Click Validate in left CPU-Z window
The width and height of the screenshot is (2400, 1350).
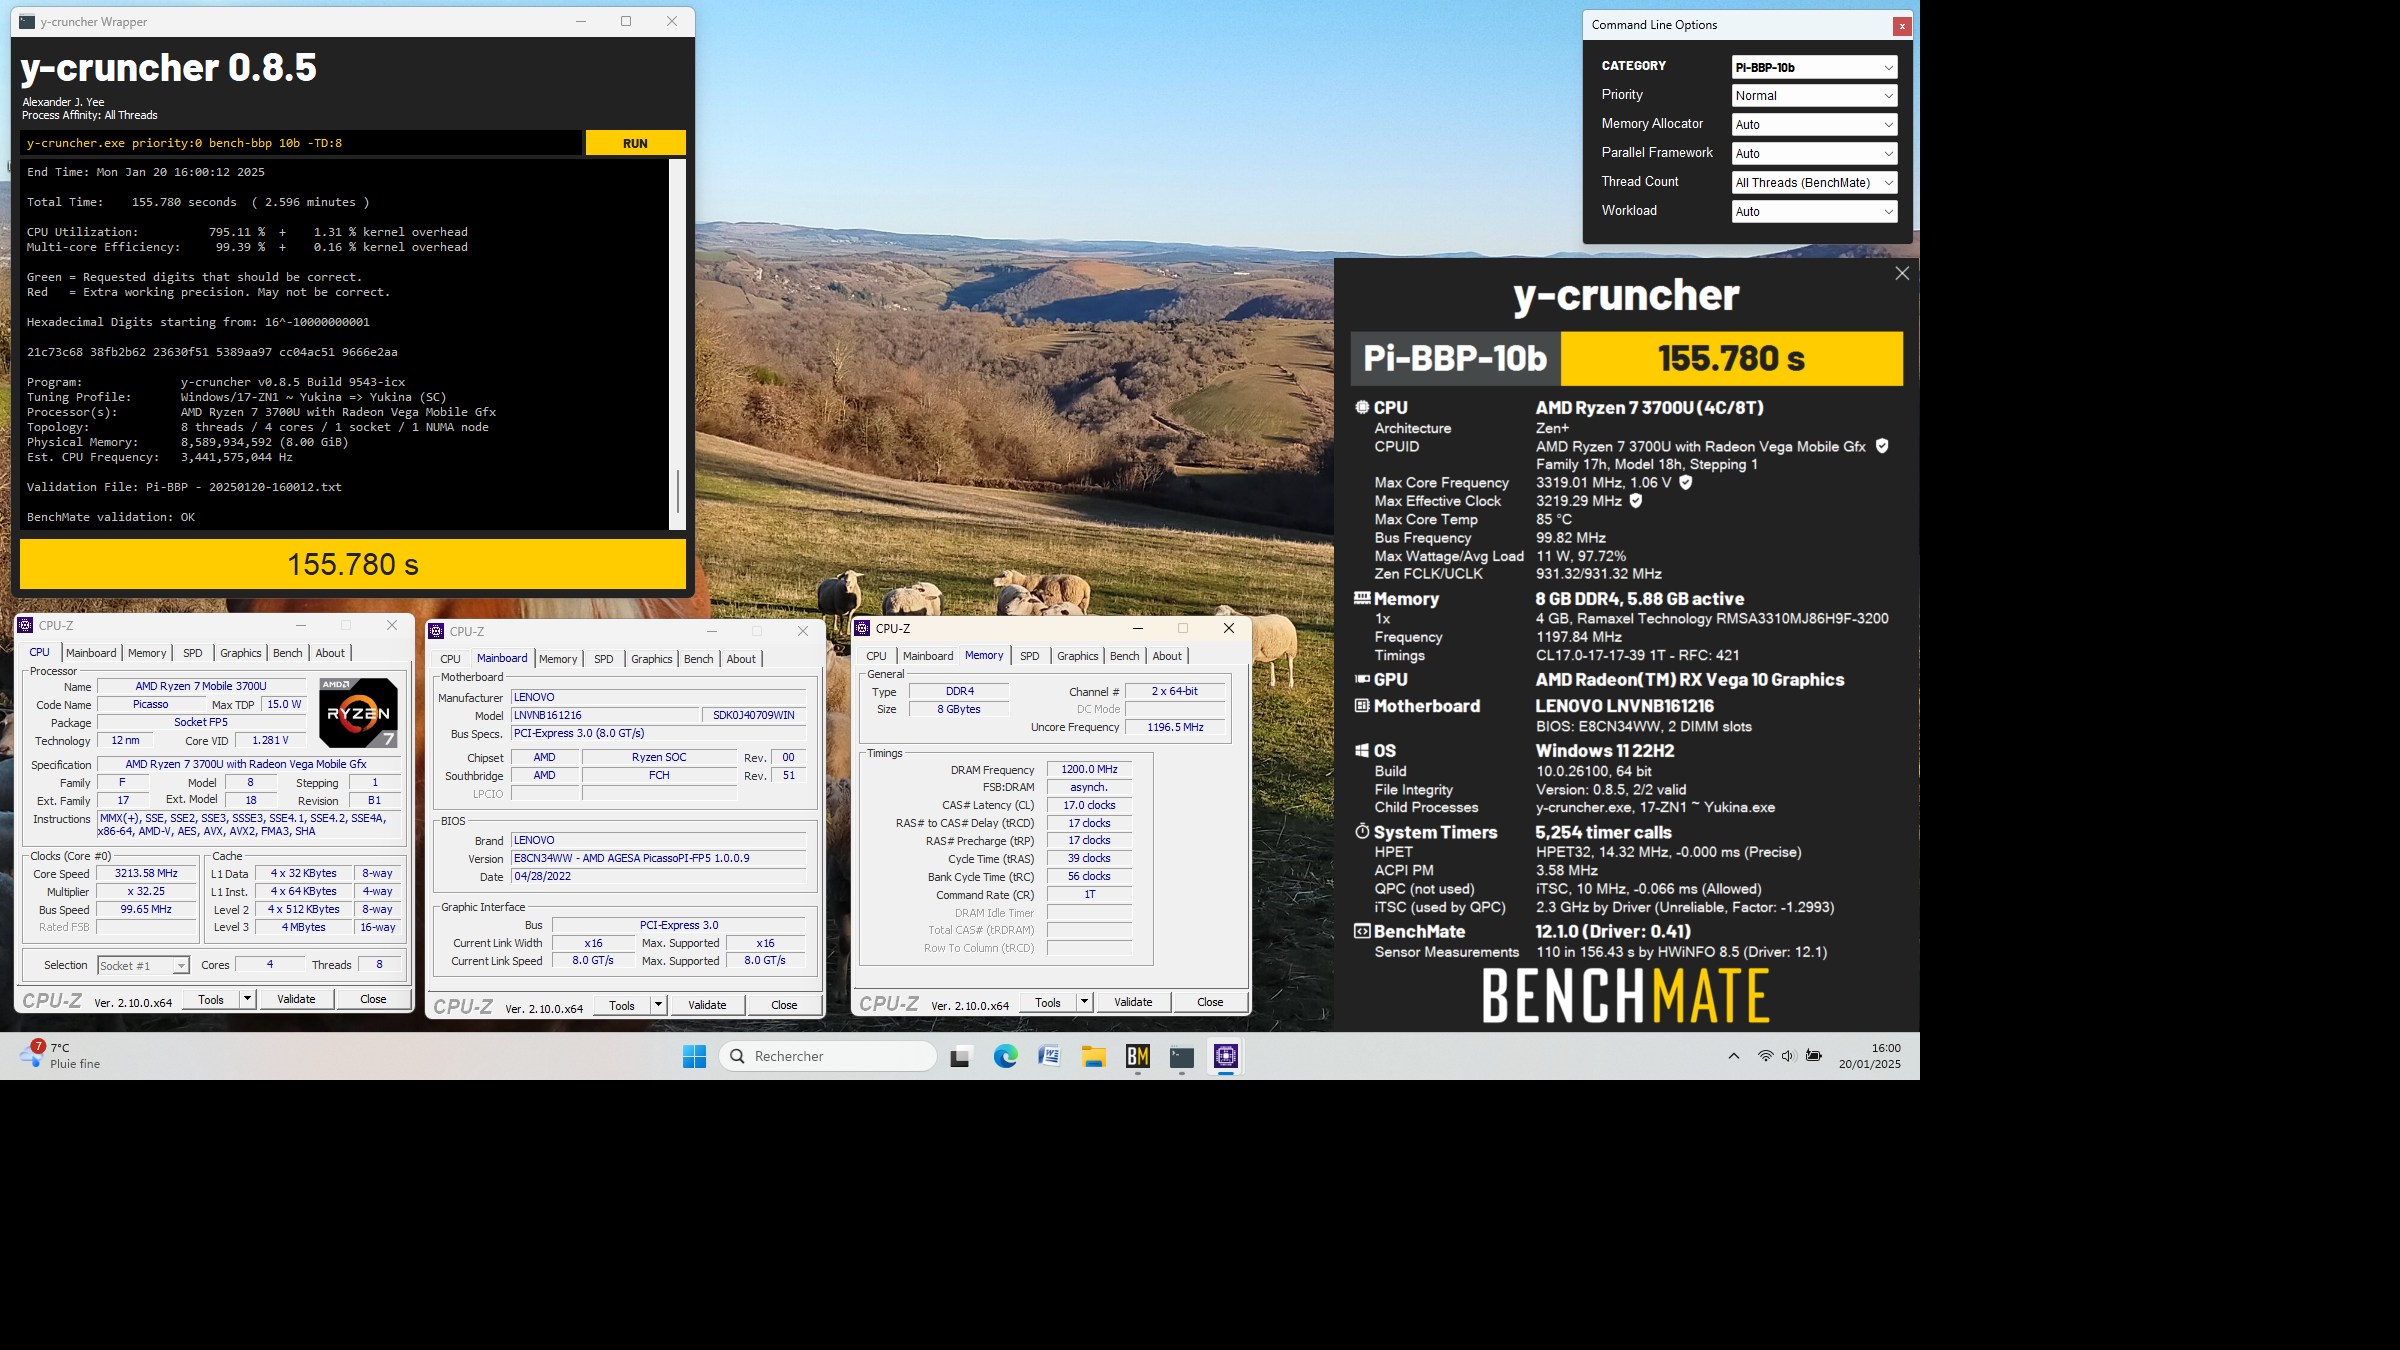tap(296, 999)
